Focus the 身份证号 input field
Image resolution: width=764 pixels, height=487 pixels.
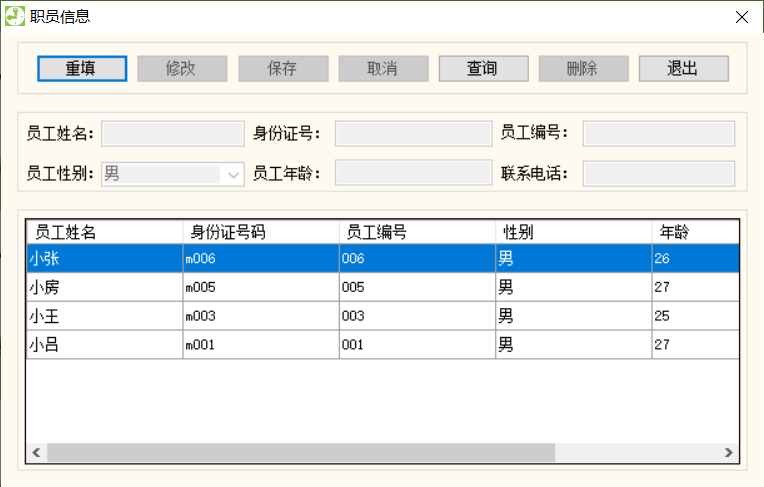pyautogui.click(x=413, y=134)
